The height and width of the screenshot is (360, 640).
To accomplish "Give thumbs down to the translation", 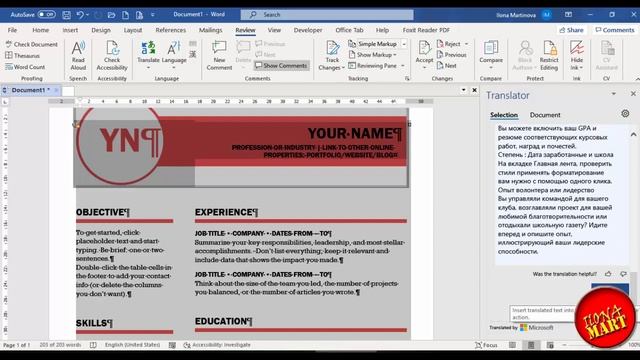I will tap(623, 274).
